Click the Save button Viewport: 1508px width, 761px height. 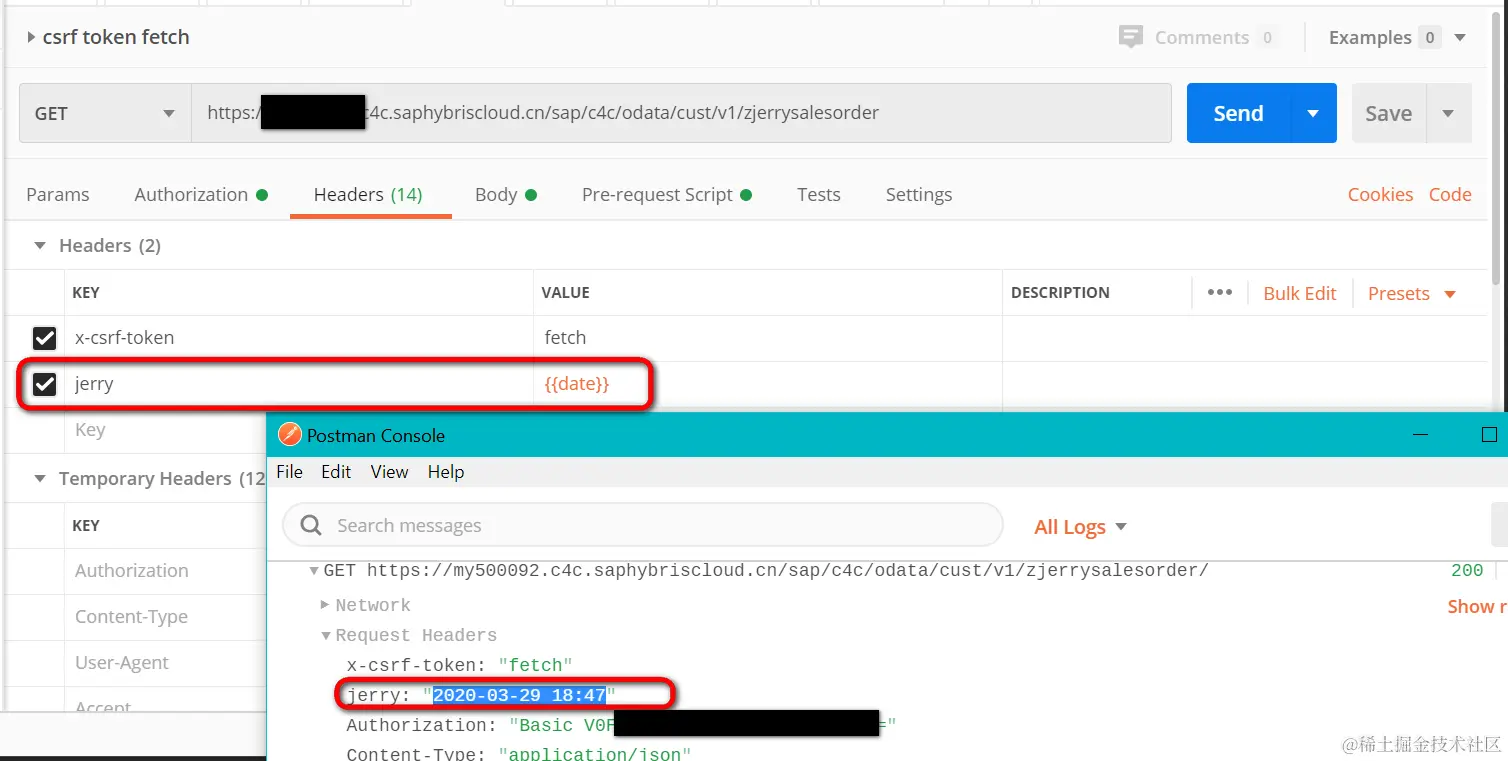pos(1388,113)
